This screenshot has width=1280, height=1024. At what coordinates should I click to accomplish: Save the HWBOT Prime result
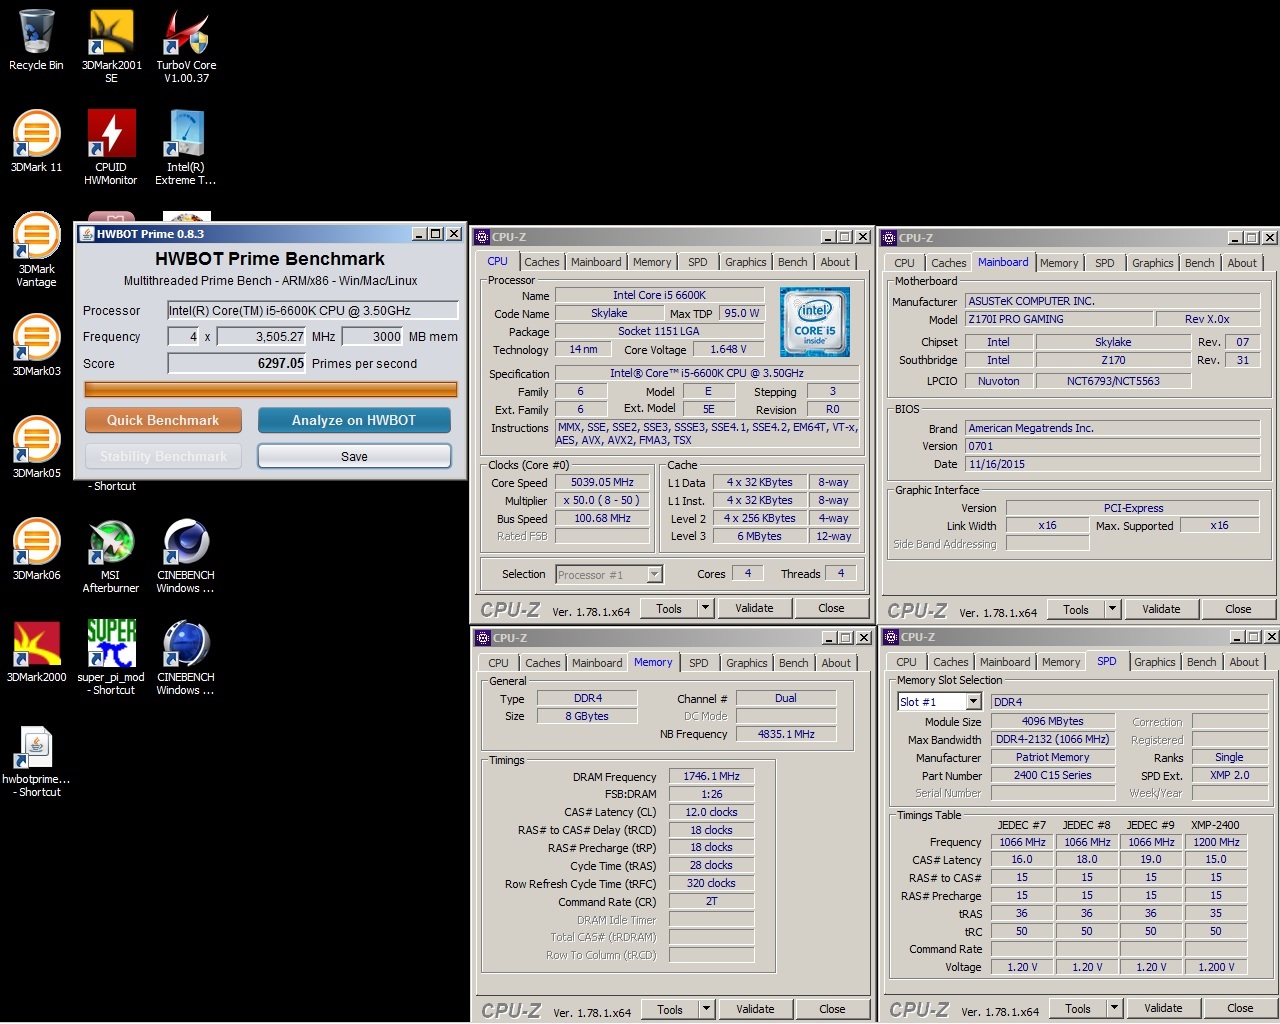[x=354, y=456]
